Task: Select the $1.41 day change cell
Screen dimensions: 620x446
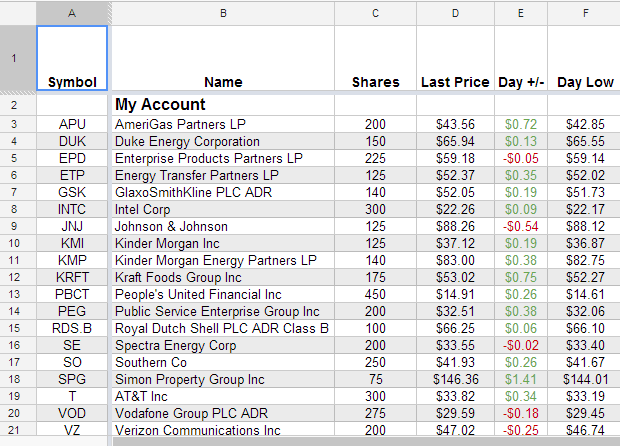Action: coord(521,379)
